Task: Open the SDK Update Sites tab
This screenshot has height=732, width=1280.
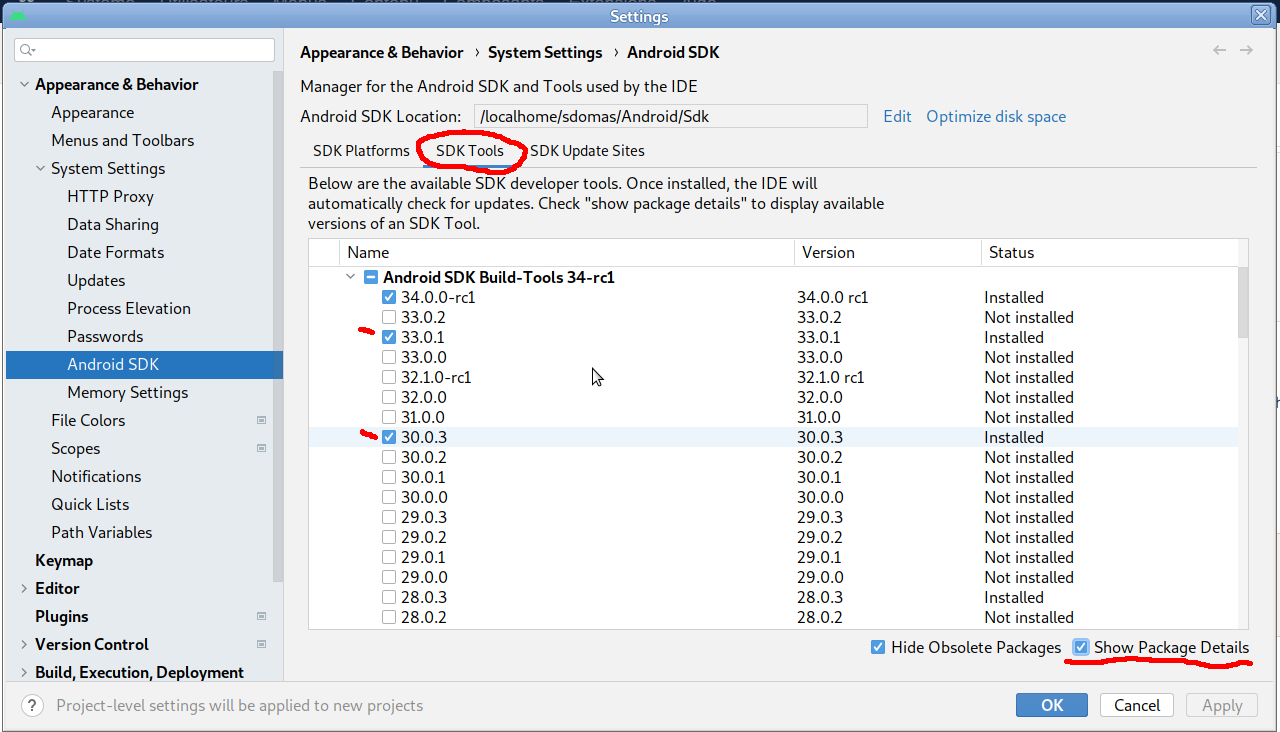Action: click(x=587, y=151)
